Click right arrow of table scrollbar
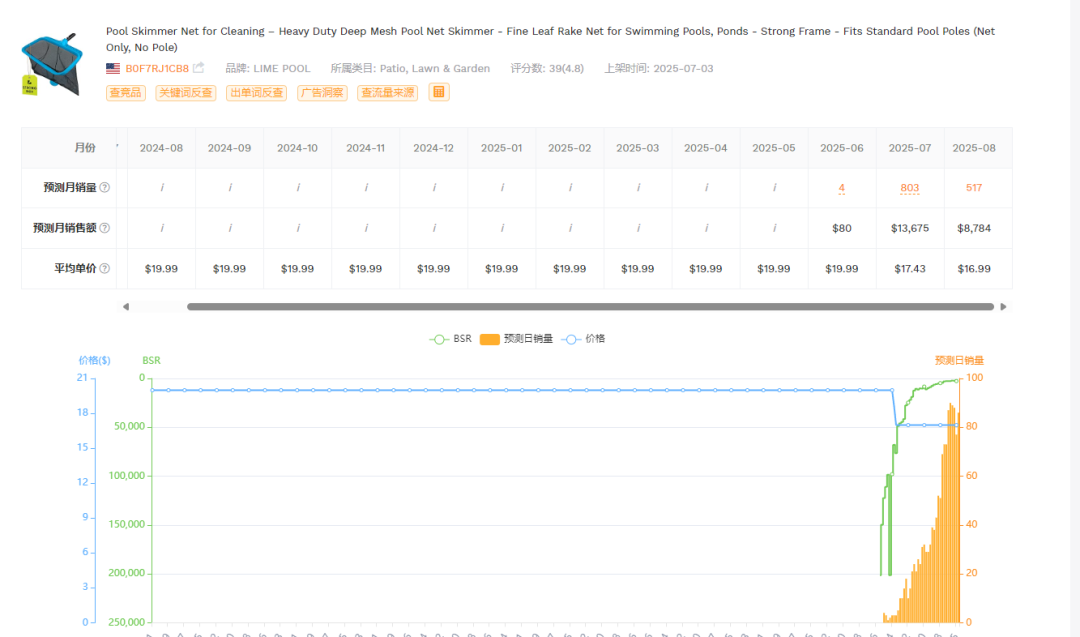Screen dimensions: 1080x637 coord(1004,307)
